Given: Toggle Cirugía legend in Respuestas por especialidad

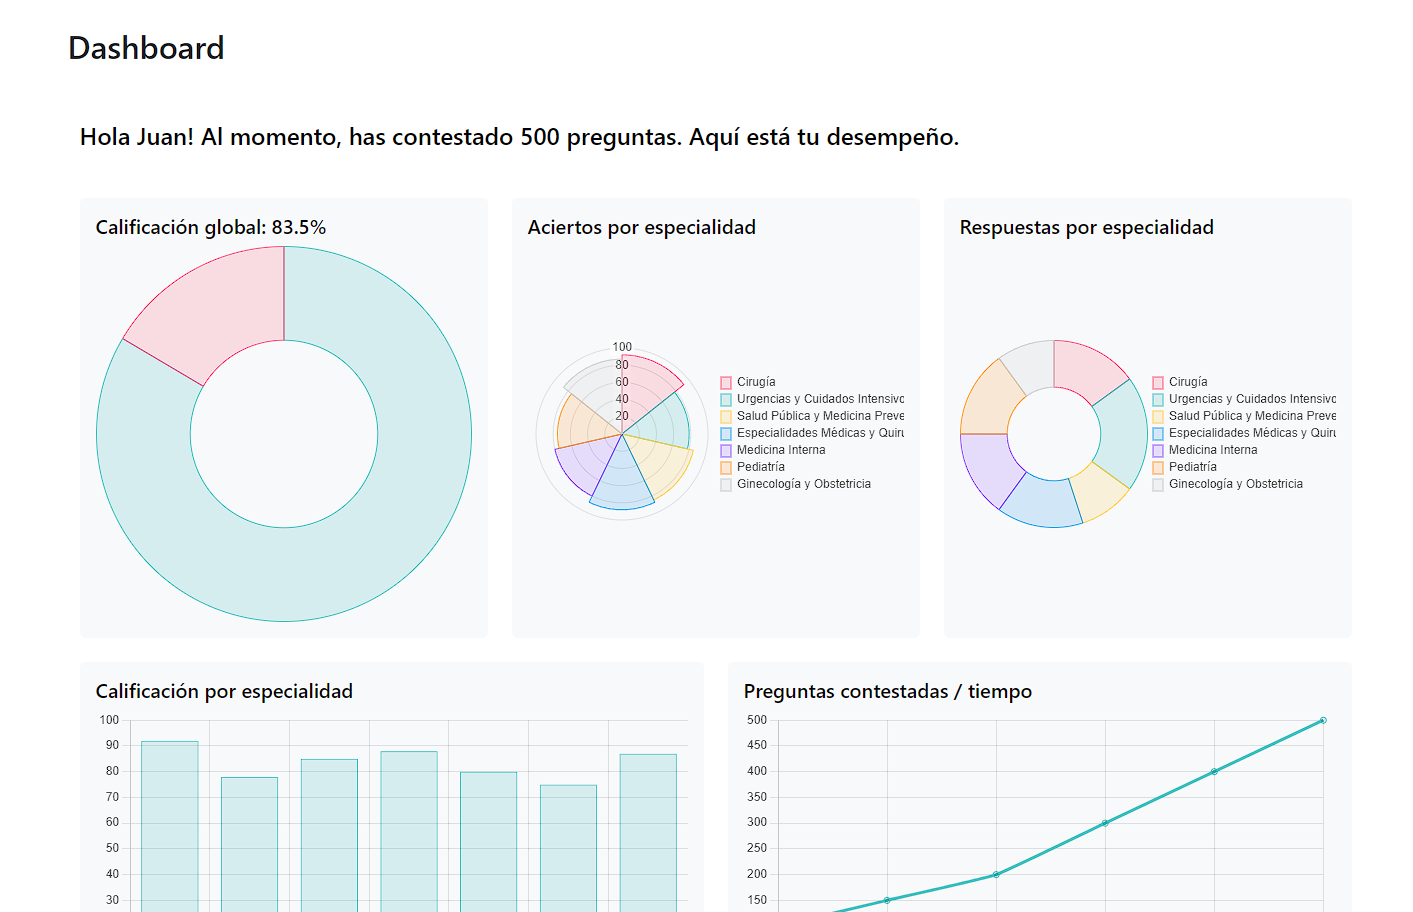Looking at the screenshot, I should (x=1180, y=382).
